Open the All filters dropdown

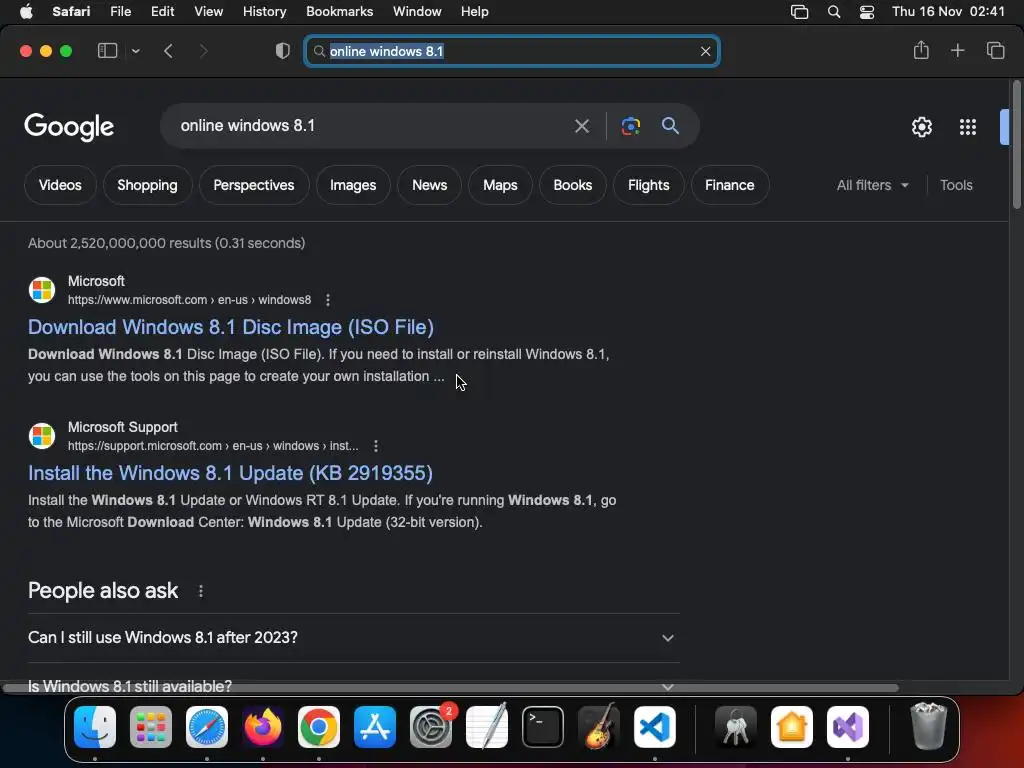click(x=872, y=185)
